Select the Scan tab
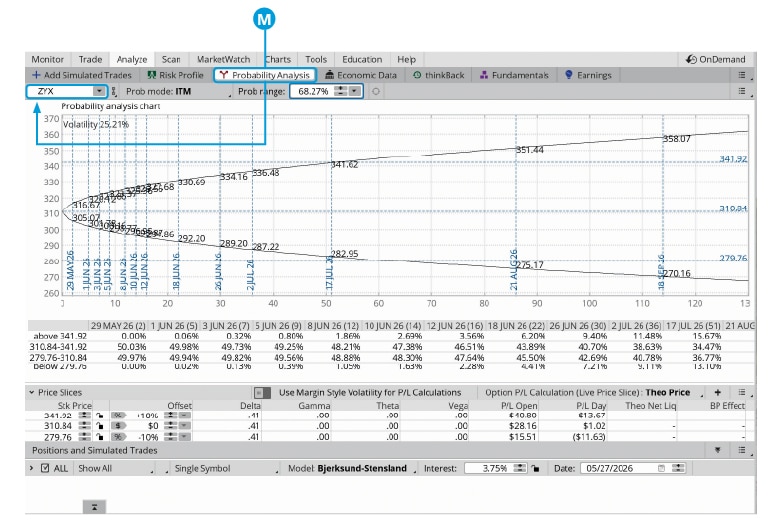 pyautogui.click(x=171, y=59)
